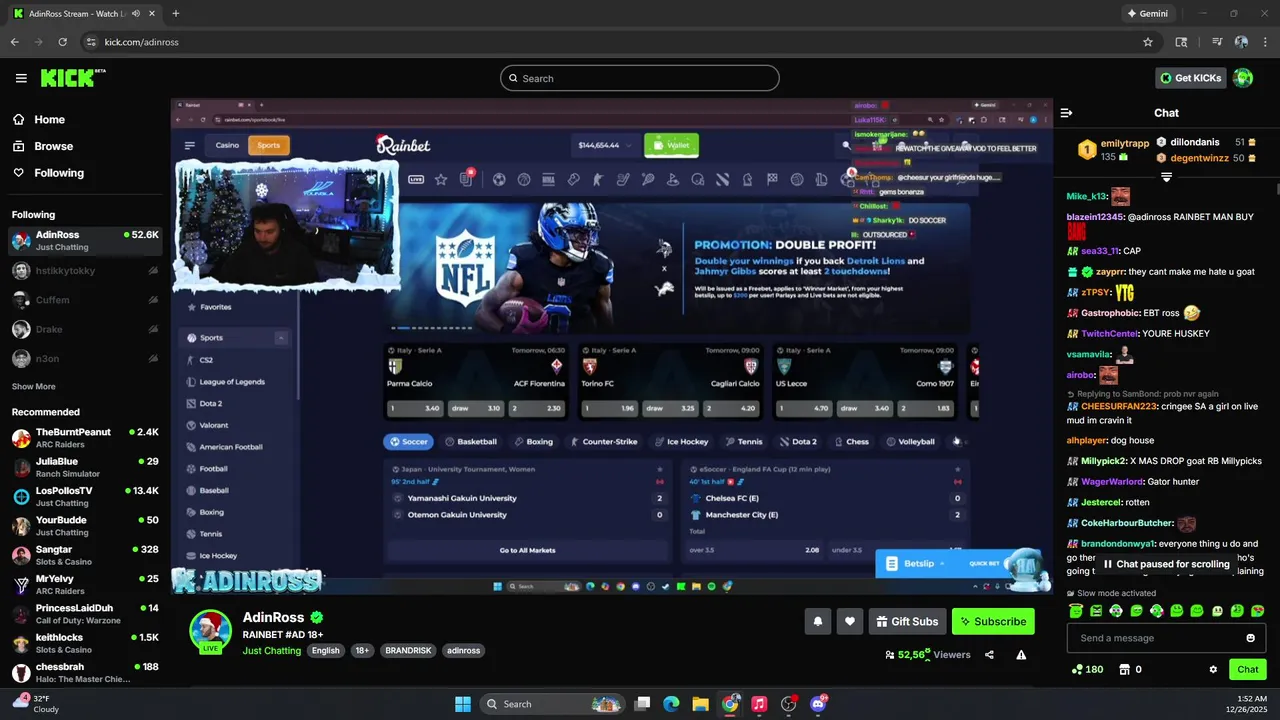Open Apple Music from the taskbar
The width and height of the screenshot is (1280, 720).
pyautogui.click(x=759, y=704)
